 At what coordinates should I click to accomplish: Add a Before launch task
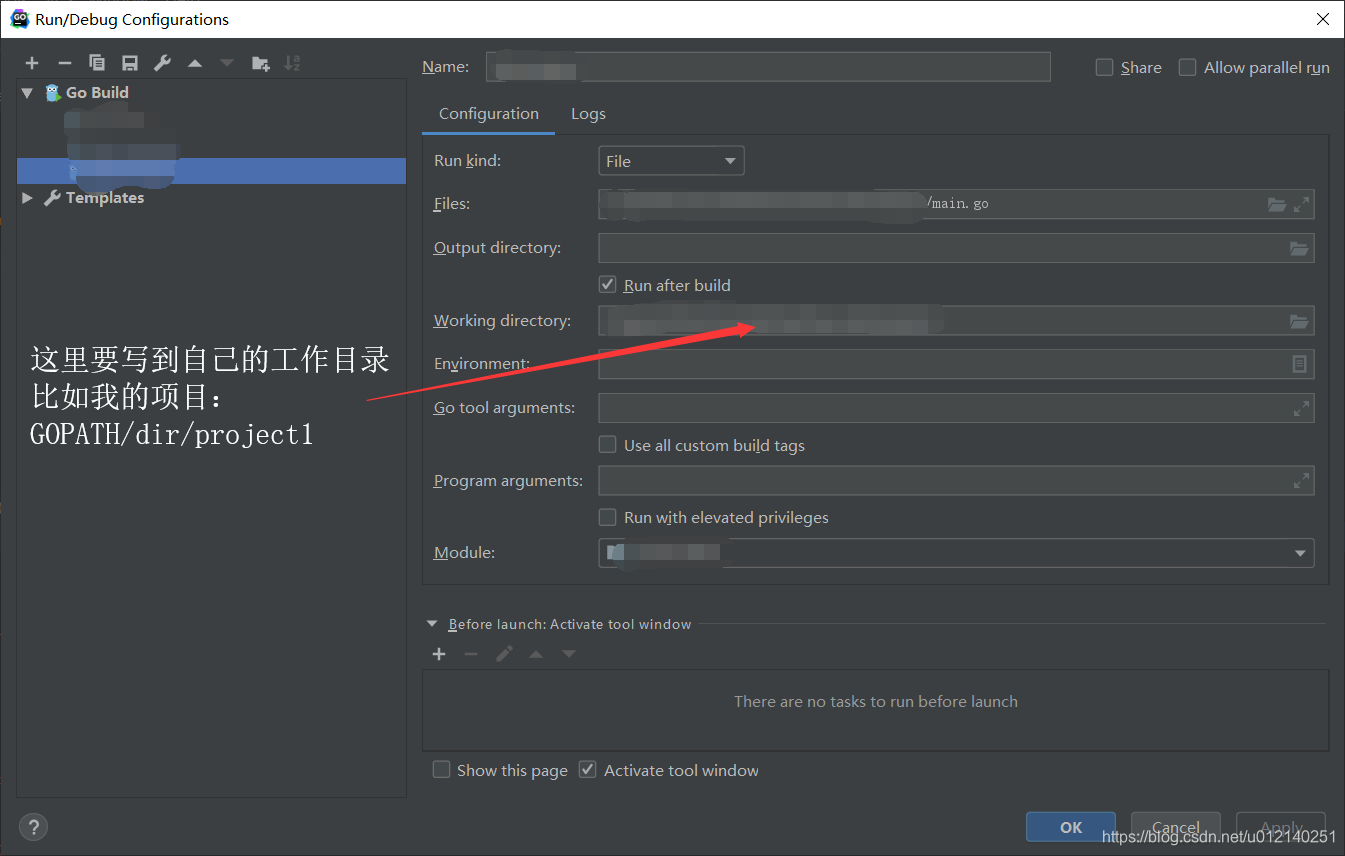coord(439,654)
